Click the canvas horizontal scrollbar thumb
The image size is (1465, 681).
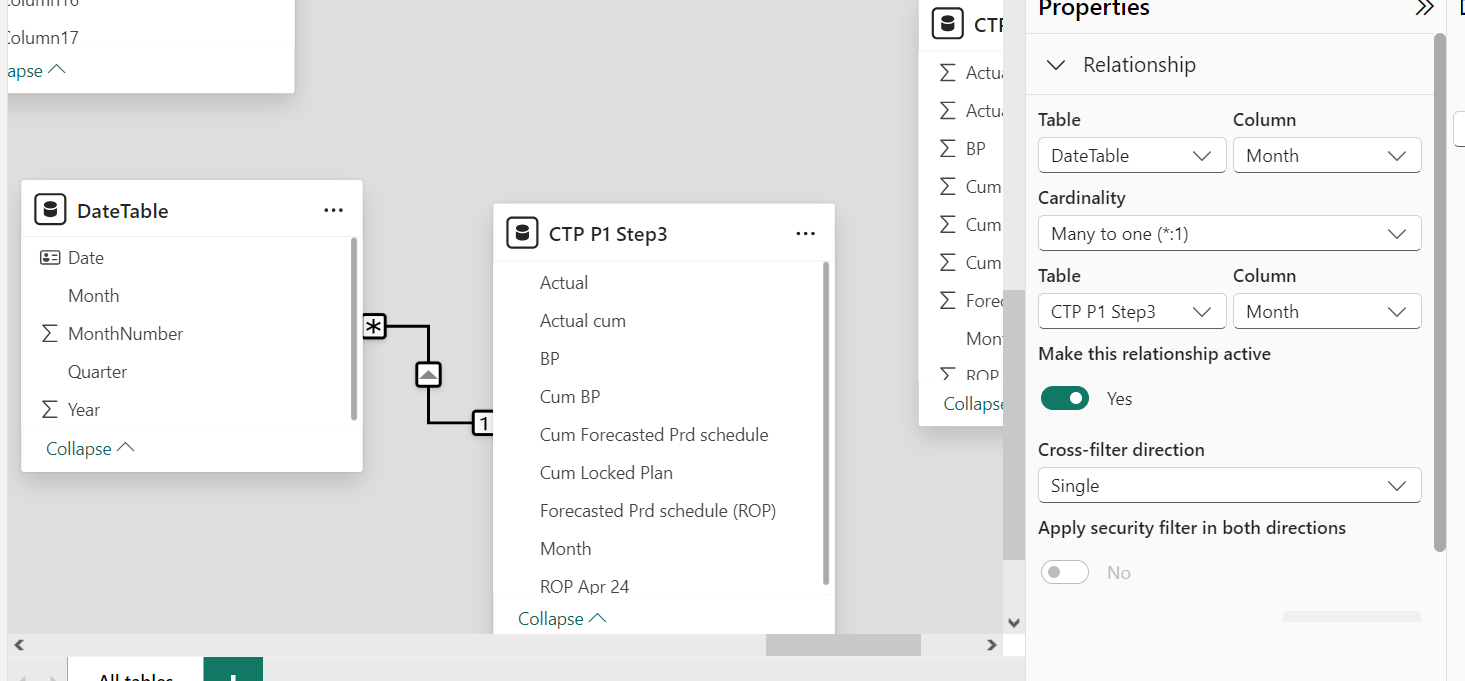[843, 645]
